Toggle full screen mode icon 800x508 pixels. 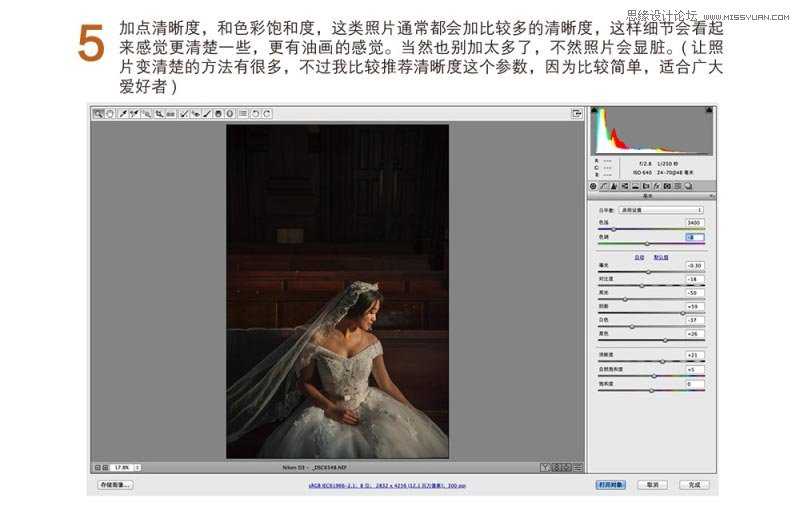click(577, 113)
